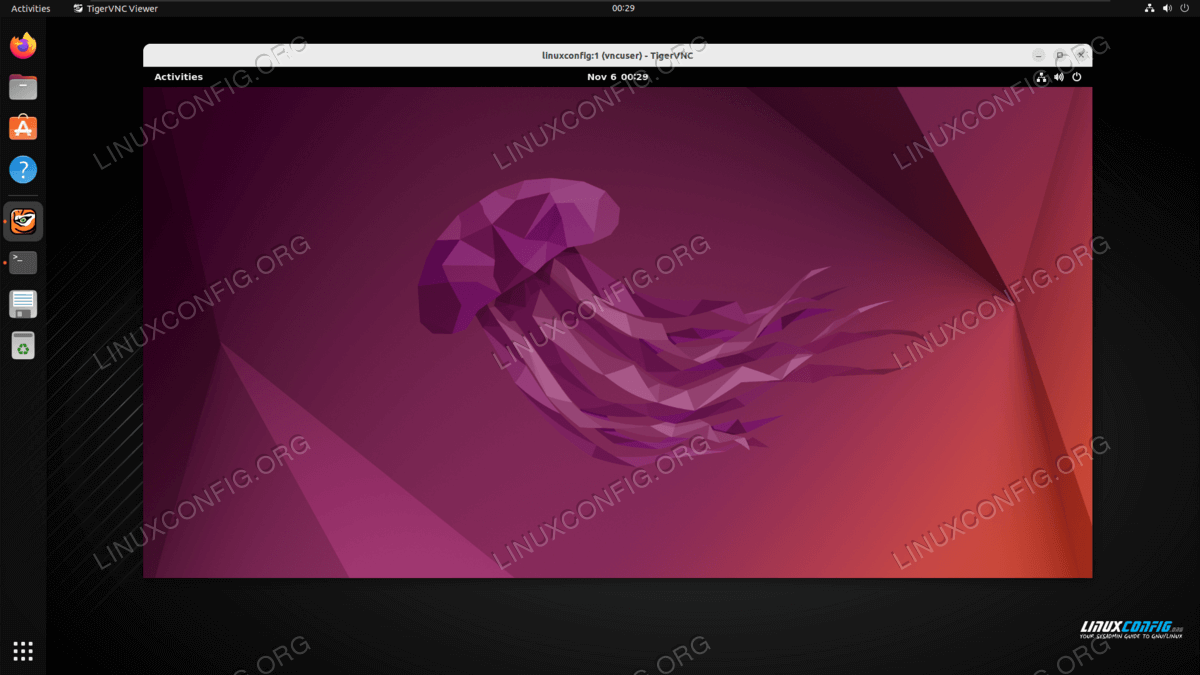This screenshot has width=1200, height=675.
Task: Click the host top bar volume icon
Action: click(1168, 8)
